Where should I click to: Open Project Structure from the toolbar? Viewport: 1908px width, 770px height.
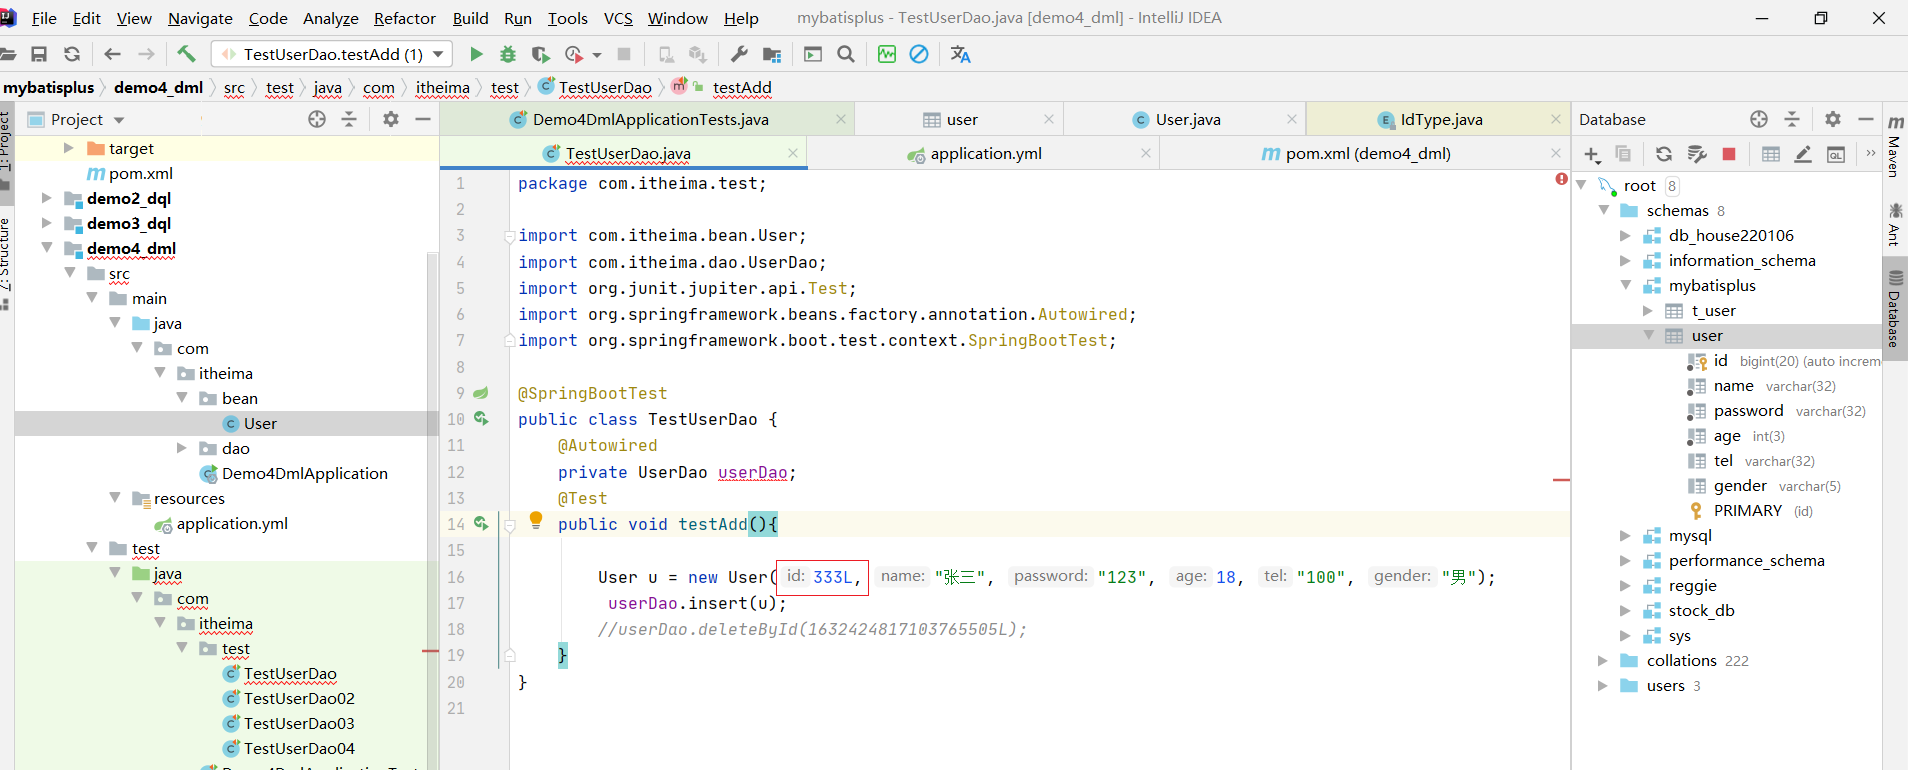[x=772, y=54]
